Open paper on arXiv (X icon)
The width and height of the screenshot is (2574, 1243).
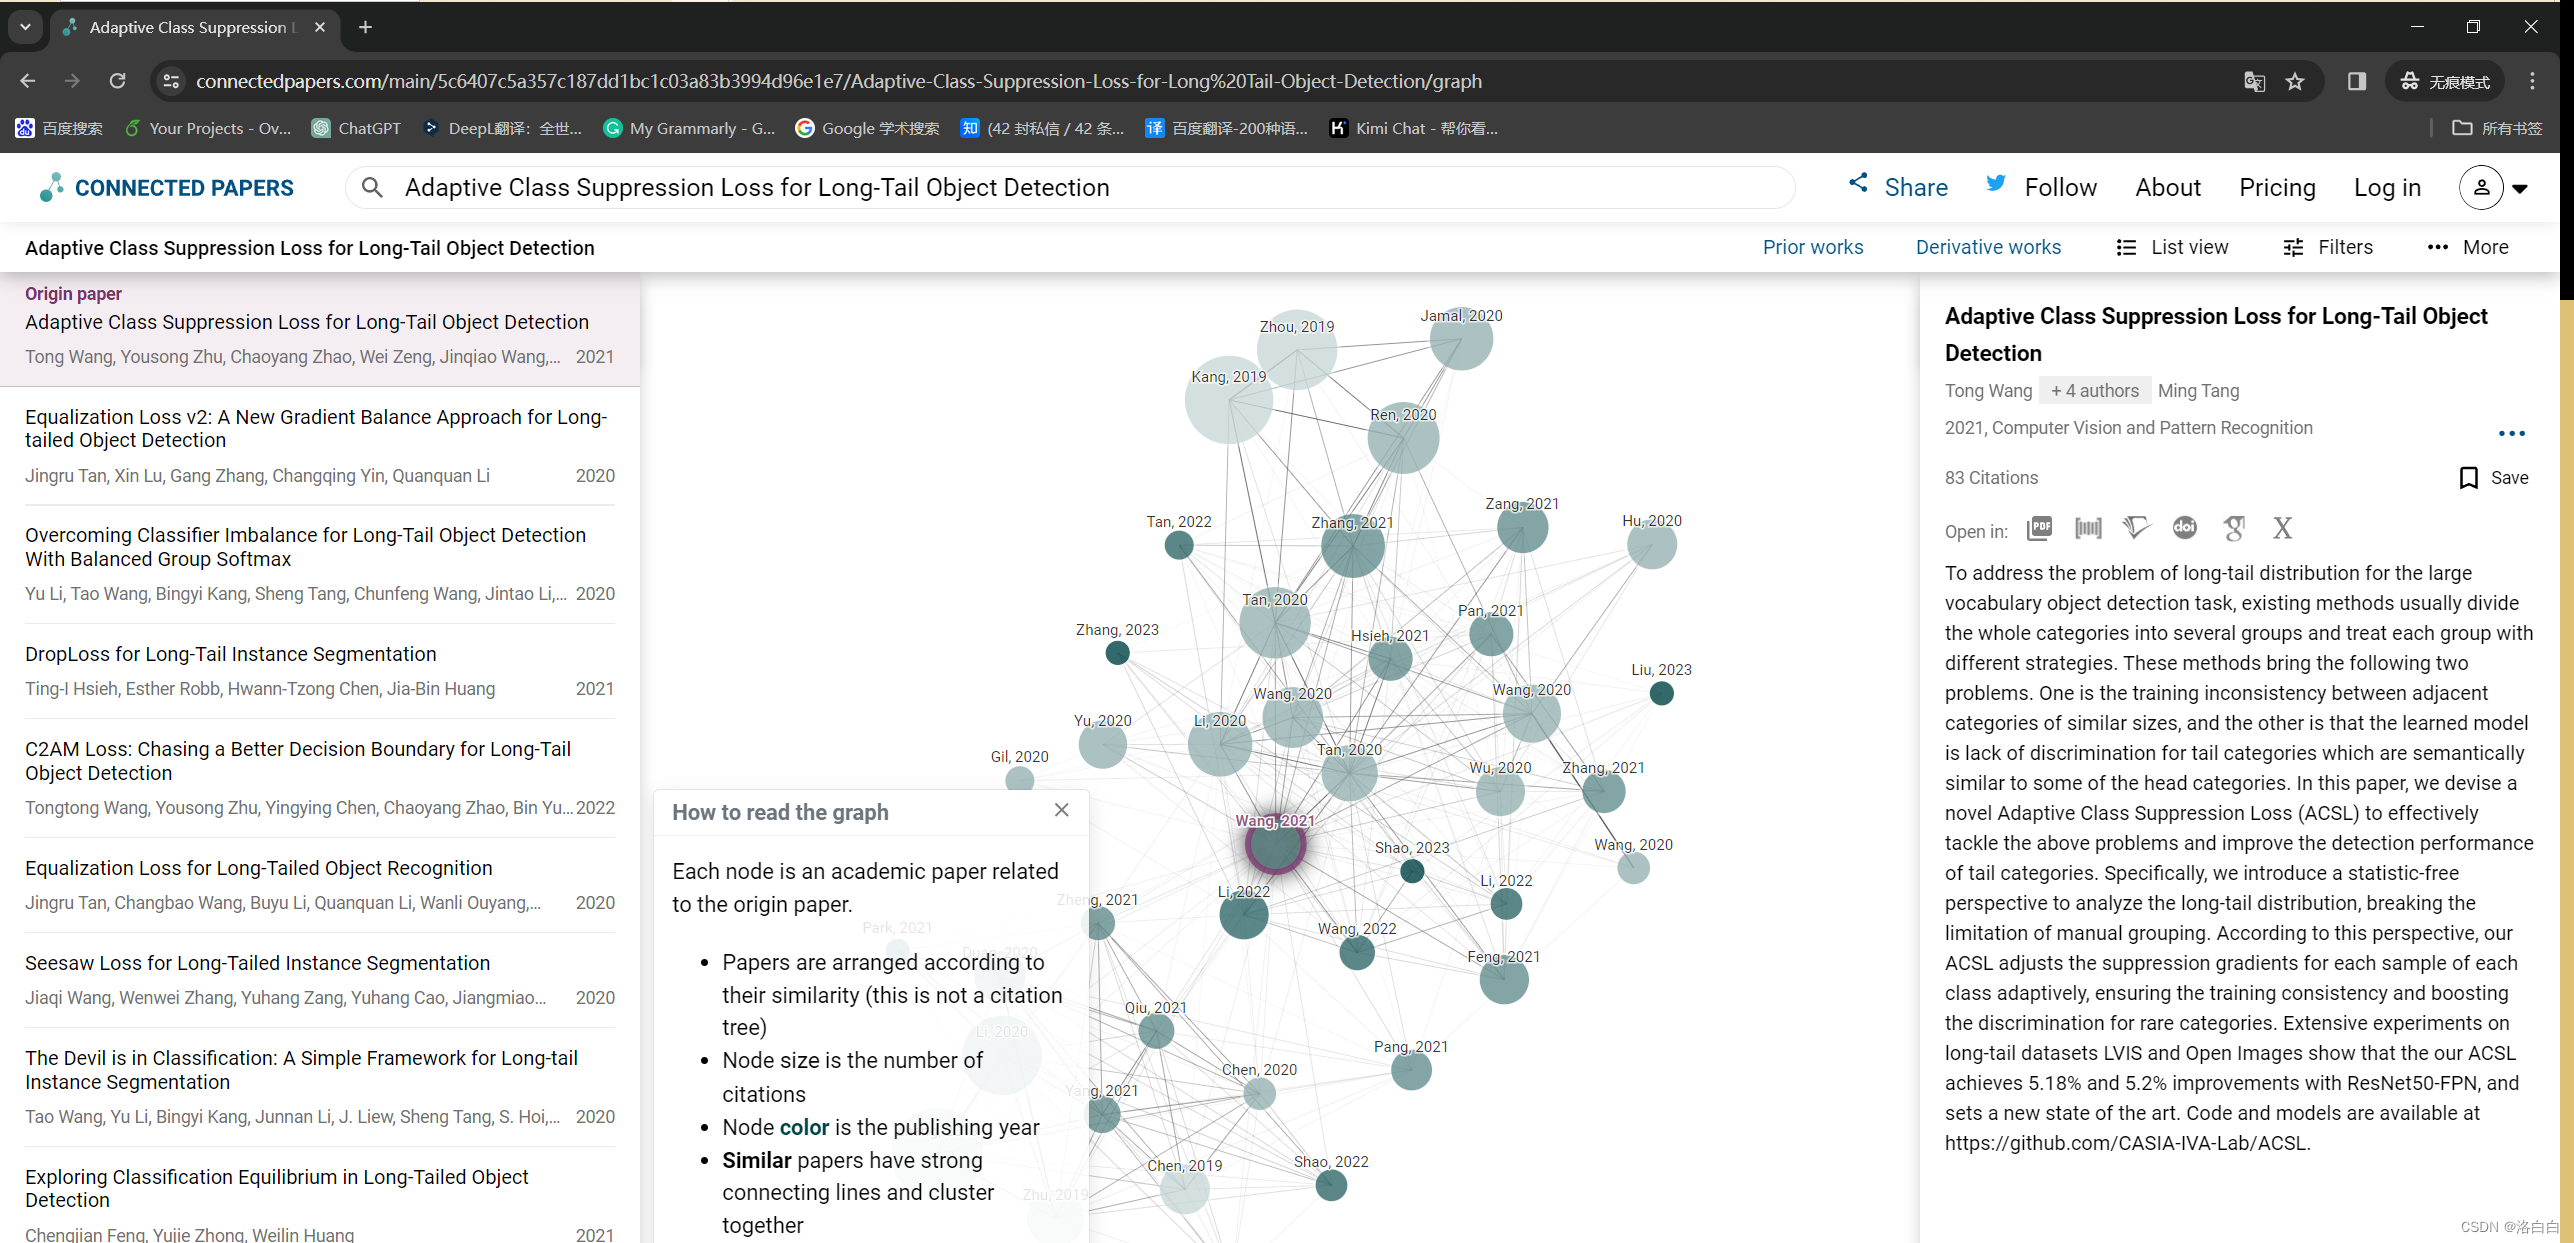[x=2282, y=528]
